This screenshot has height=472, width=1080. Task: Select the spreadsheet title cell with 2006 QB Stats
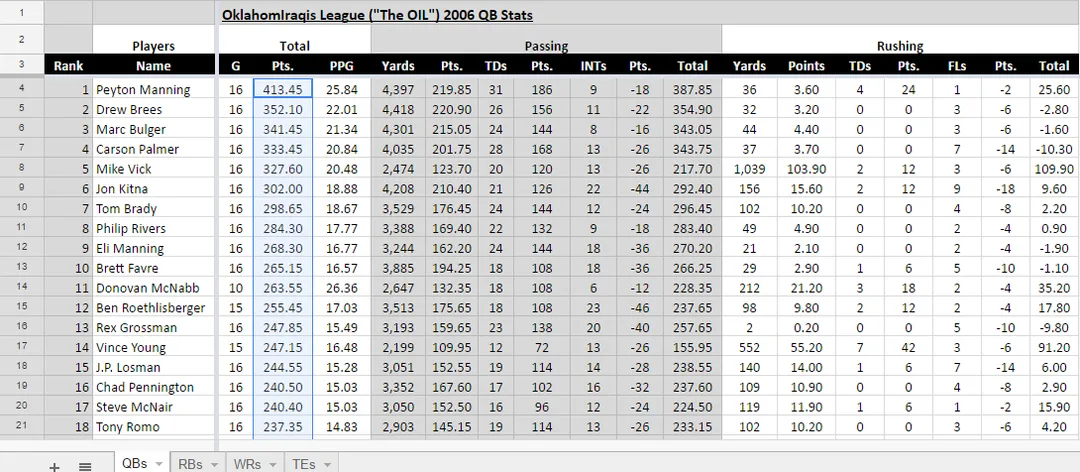[x=377, y=14]
